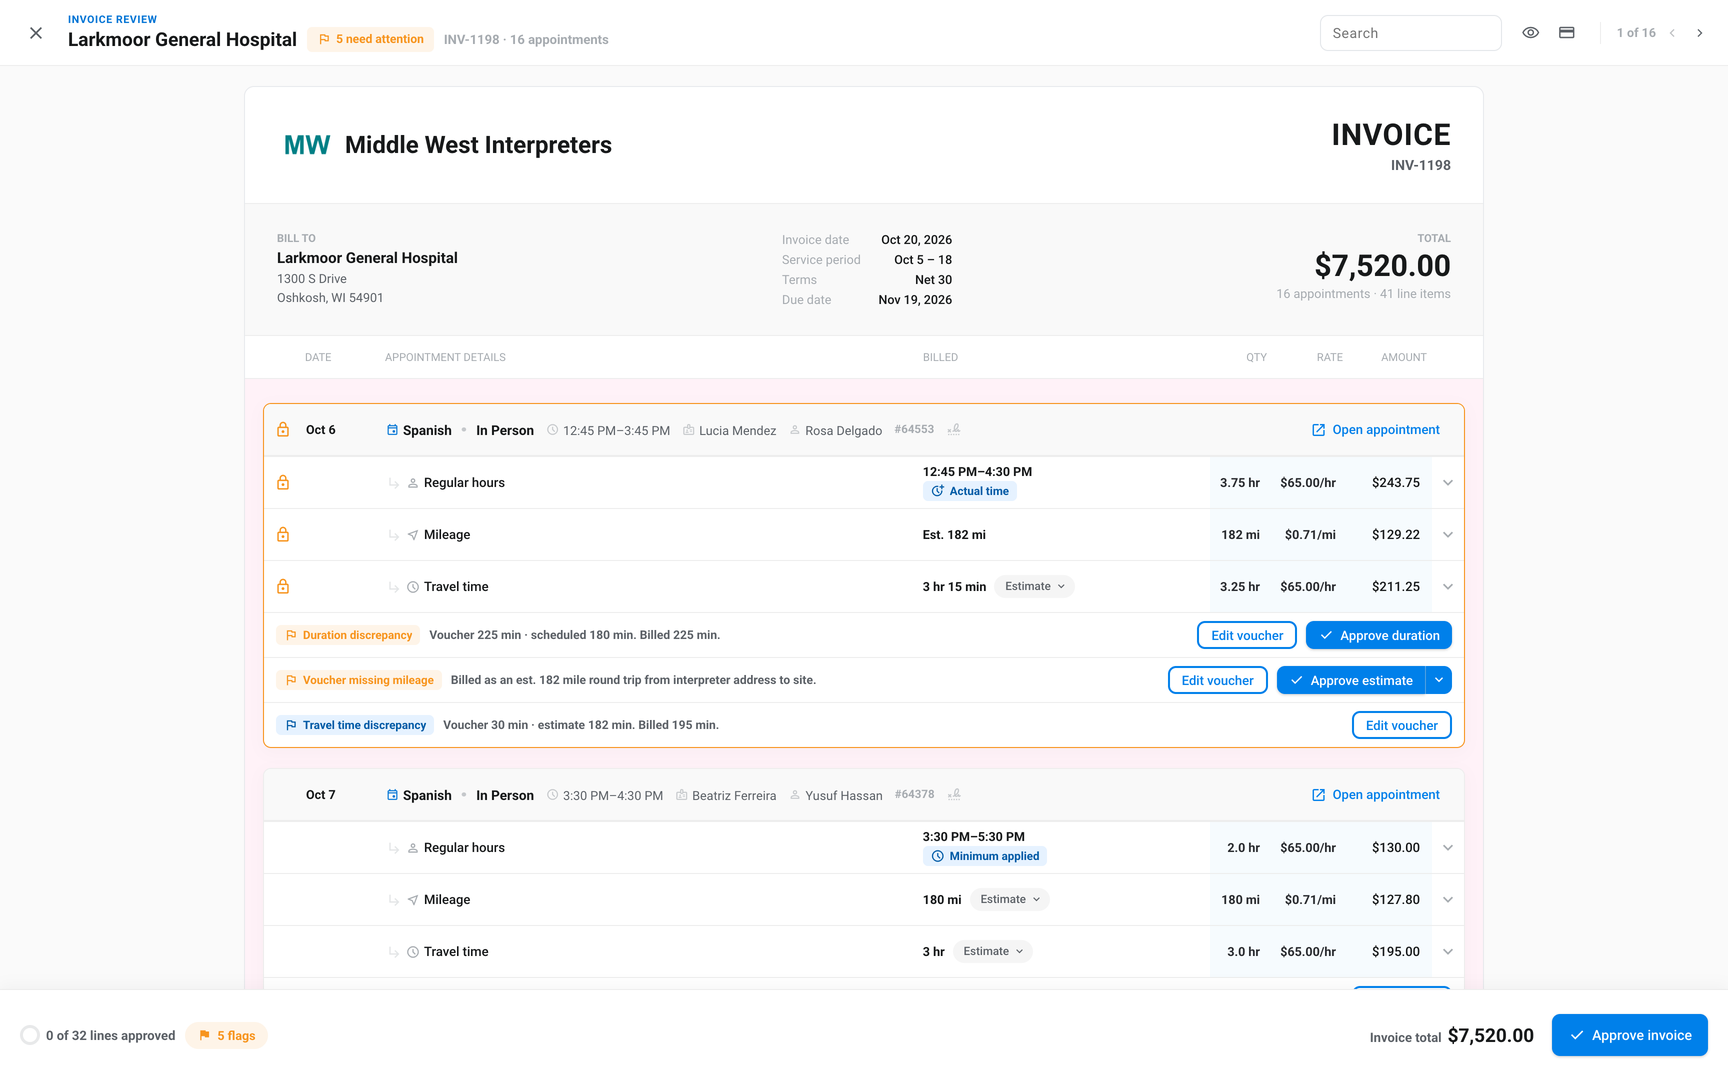This screenshot has height=1080, width=1728.
Task: Close the invoice review panel
Action: [x=36, y=33]
